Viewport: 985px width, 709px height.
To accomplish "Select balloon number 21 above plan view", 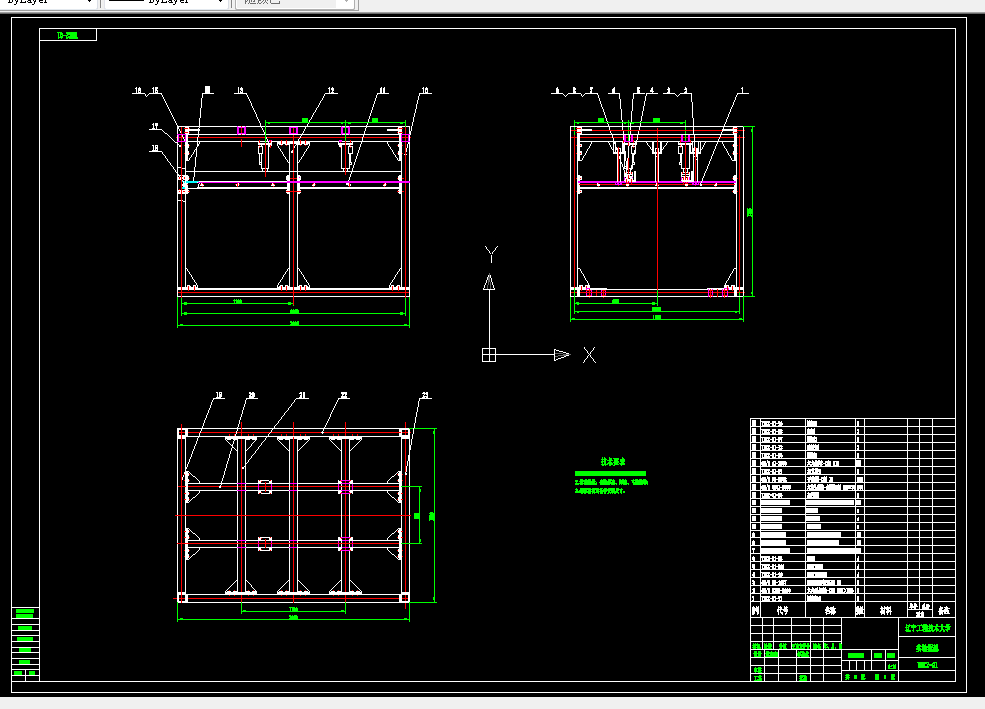I will 302,395.
